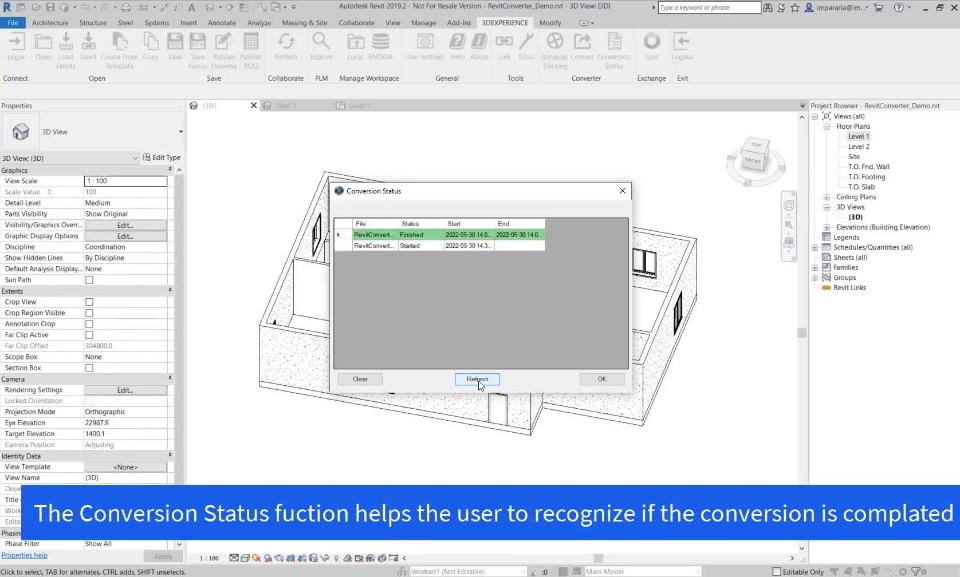The image size is (960, 577).
Task: Toggle the Crop View checkbox
Action: (x=89, y=302)
